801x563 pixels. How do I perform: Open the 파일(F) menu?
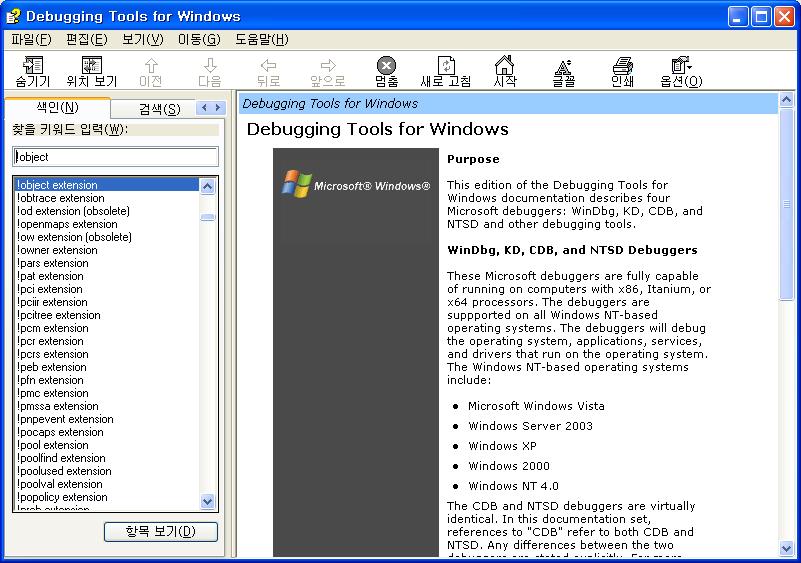pyautogui.click(x=31, y=39)
